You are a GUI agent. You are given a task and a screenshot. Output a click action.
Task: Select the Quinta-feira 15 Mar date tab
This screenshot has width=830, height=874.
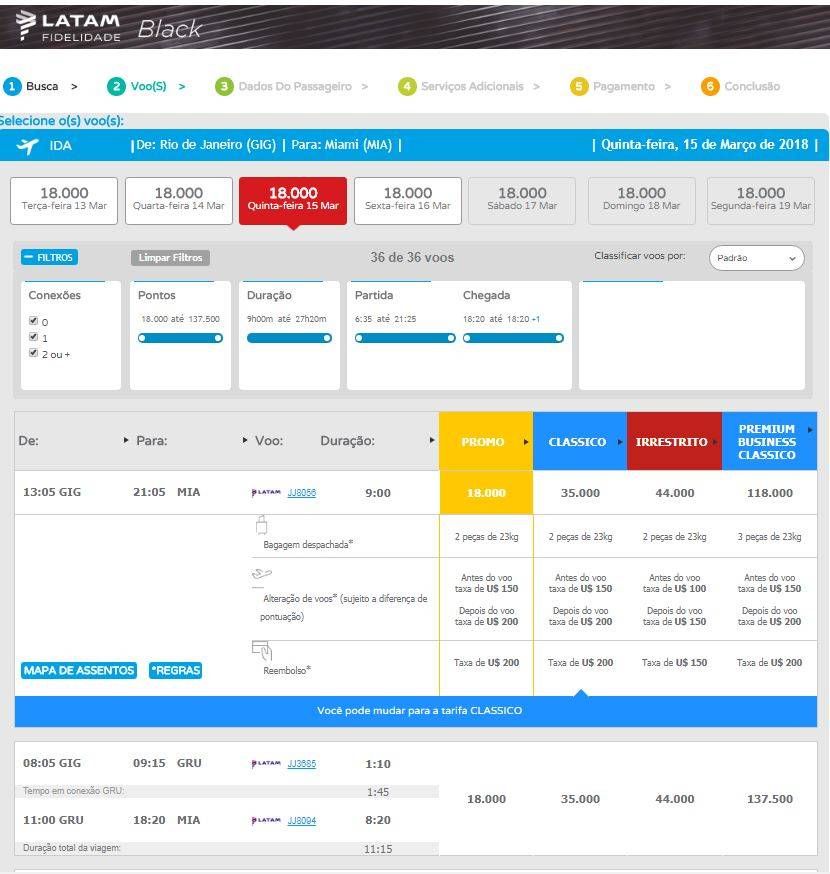[x=293, y=201]
